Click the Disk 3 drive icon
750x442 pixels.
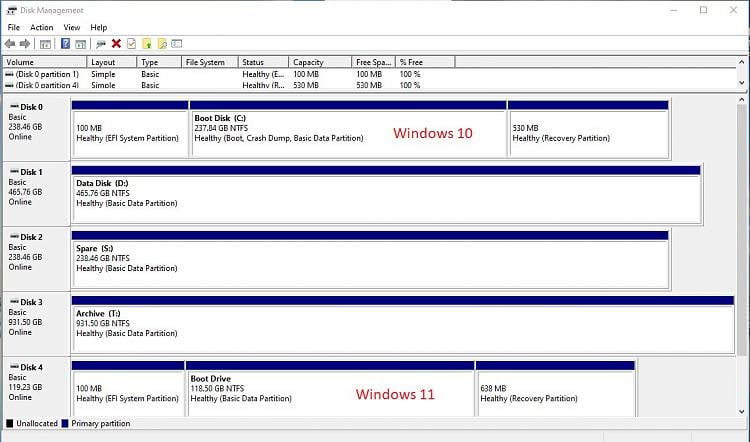(x=14, y=301)
